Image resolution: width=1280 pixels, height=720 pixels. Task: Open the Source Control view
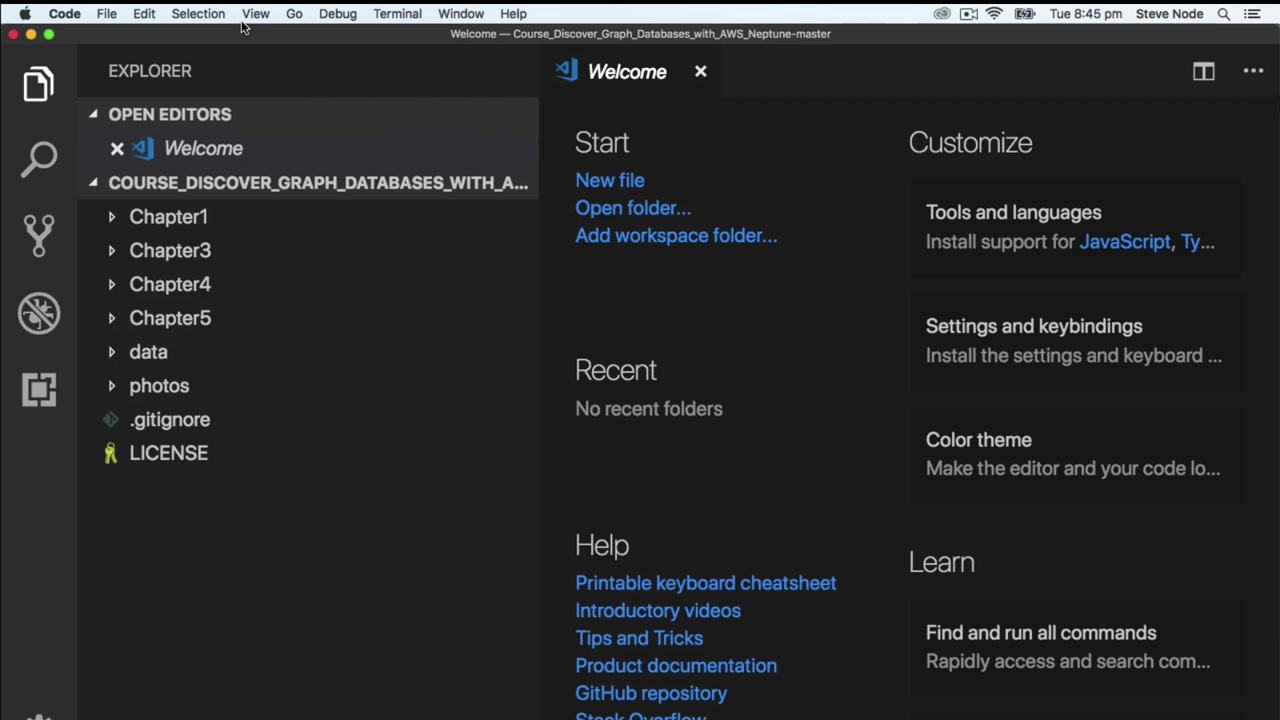39,236
